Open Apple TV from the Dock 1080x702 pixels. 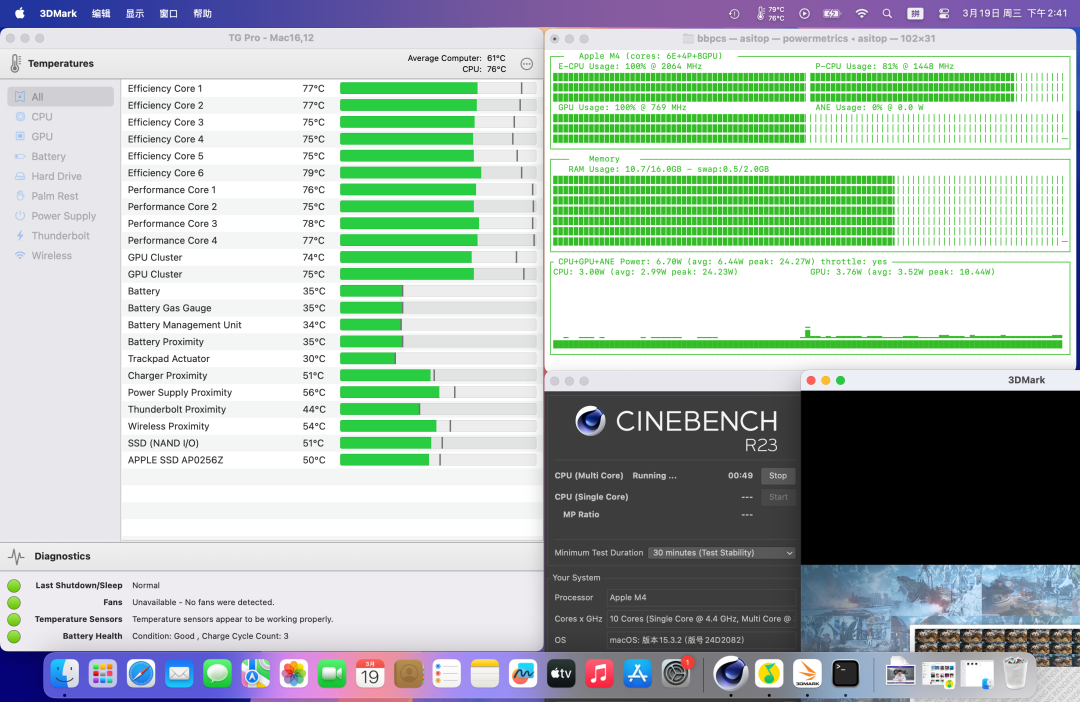coord(561,674)
